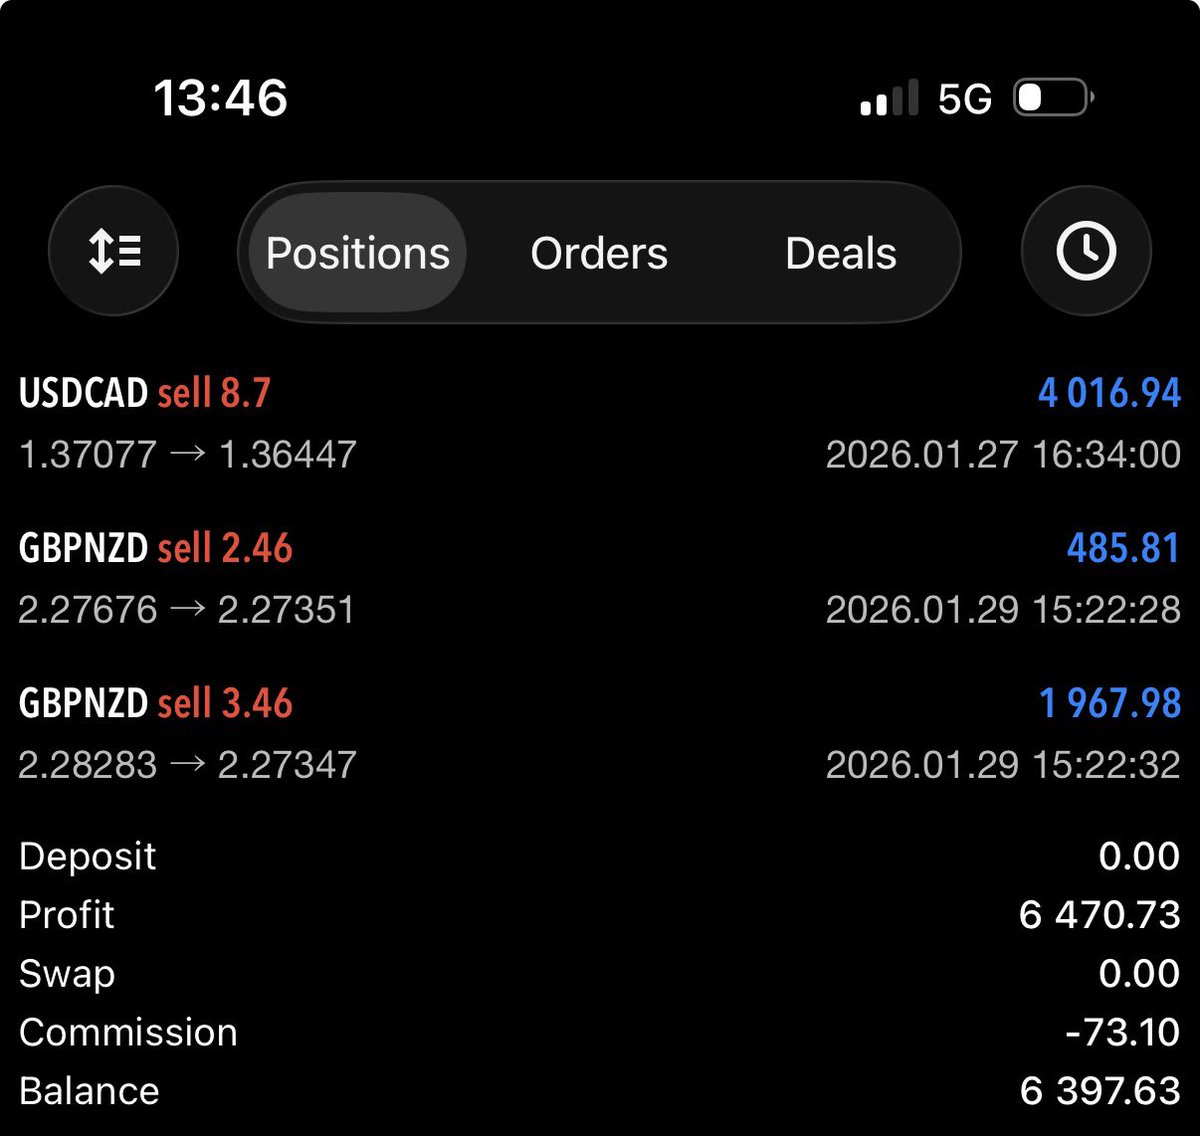
Task: Tap the total profit value 6 470.73
Action: click(x=1100, y=915)
